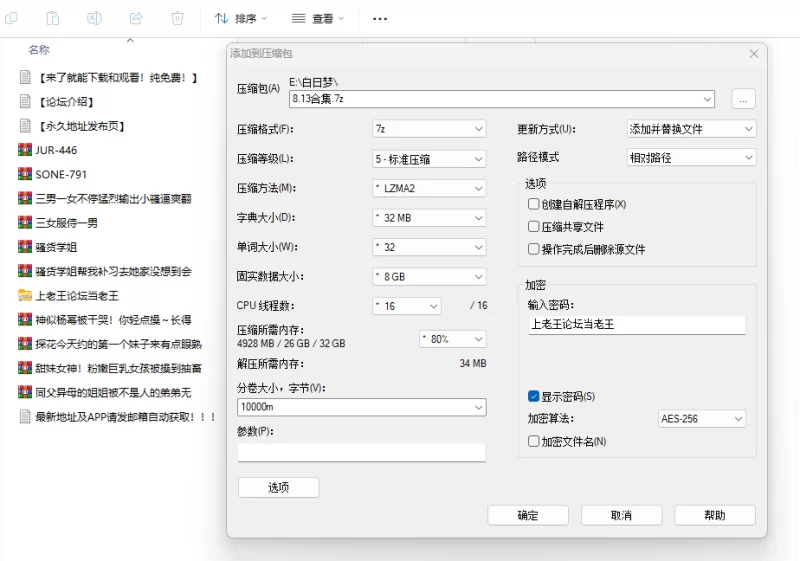
Task: Select archive icon for 同父异母的姐姐
Action: [x=25, y=392]
